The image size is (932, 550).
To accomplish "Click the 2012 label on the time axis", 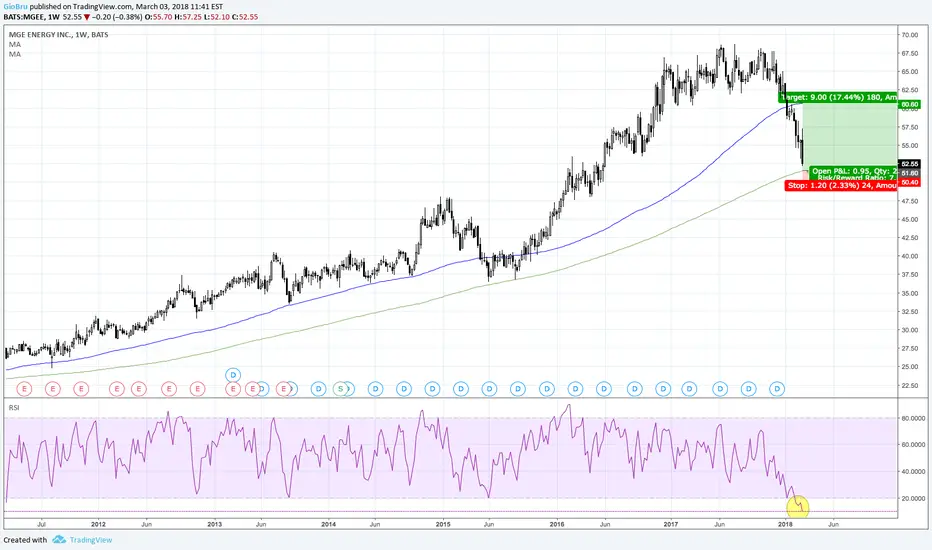I will click(99, 524).
